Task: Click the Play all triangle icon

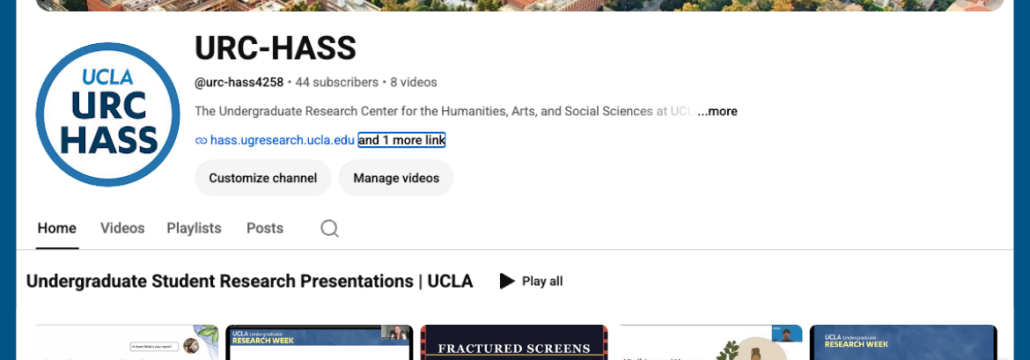Action: pos(506,281)
